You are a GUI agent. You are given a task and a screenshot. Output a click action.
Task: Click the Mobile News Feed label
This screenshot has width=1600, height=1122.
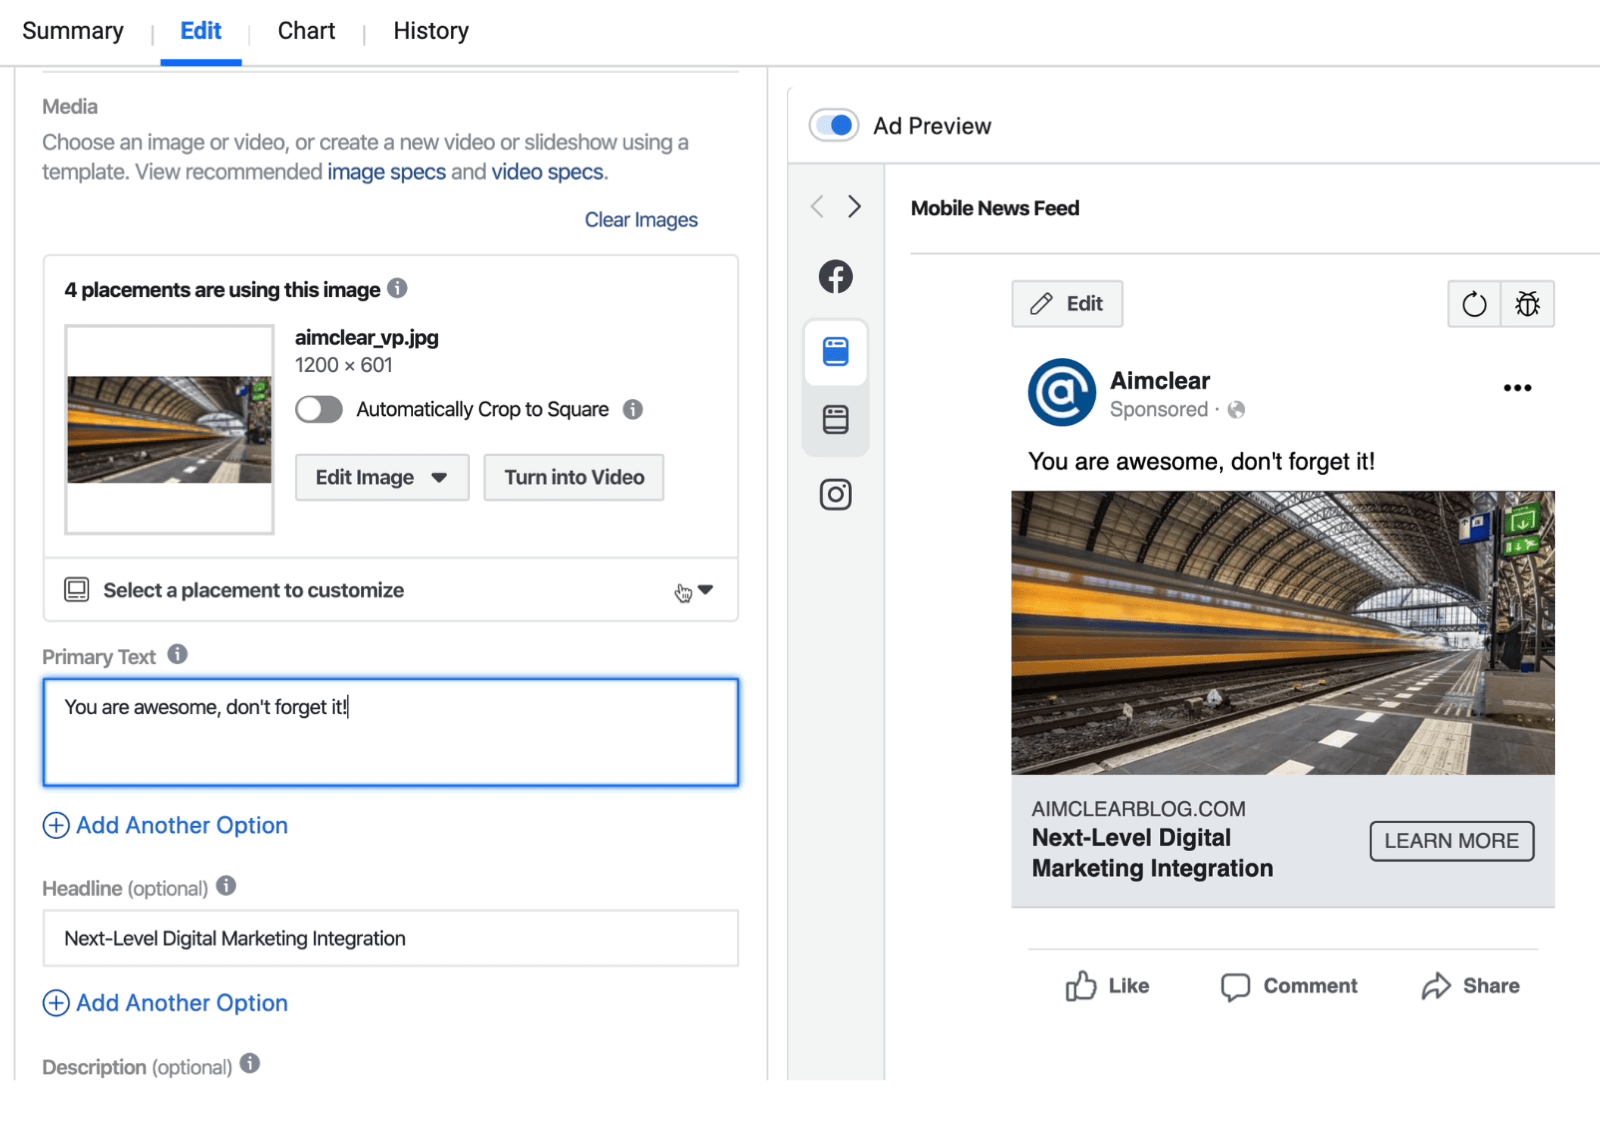pyautogui.click(x=995, y=208)
